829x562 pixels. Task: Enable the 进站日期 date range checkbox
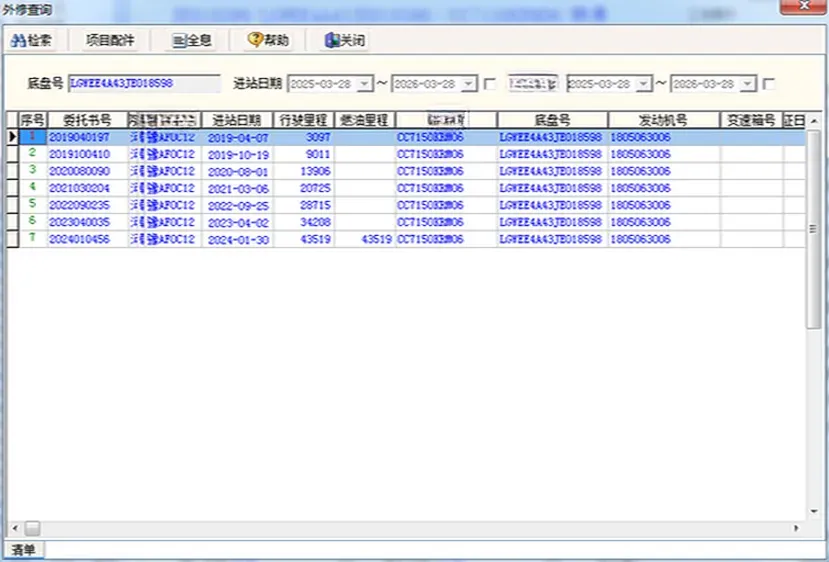[x=490, y=84]
